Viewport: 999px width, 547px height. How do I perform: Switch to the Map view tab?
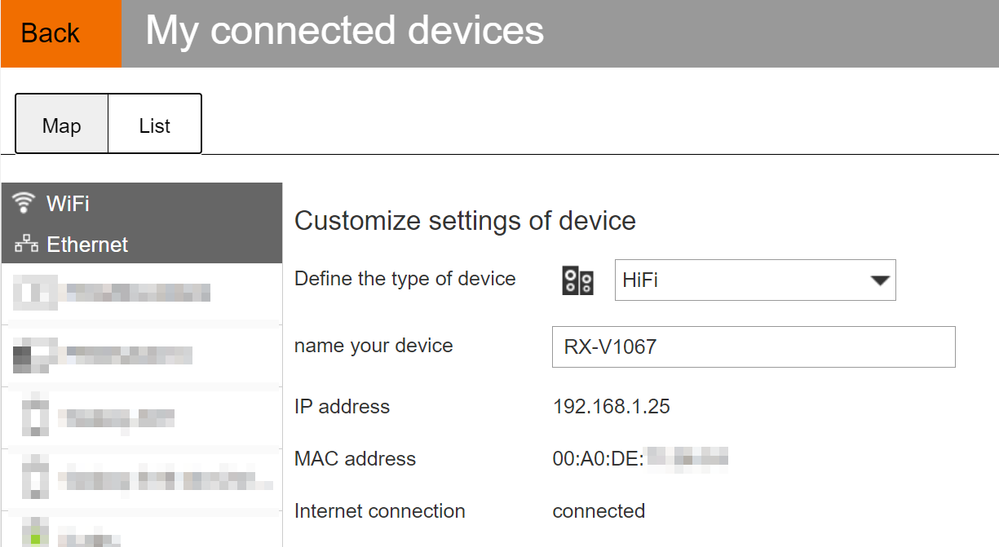pos(61,126)
